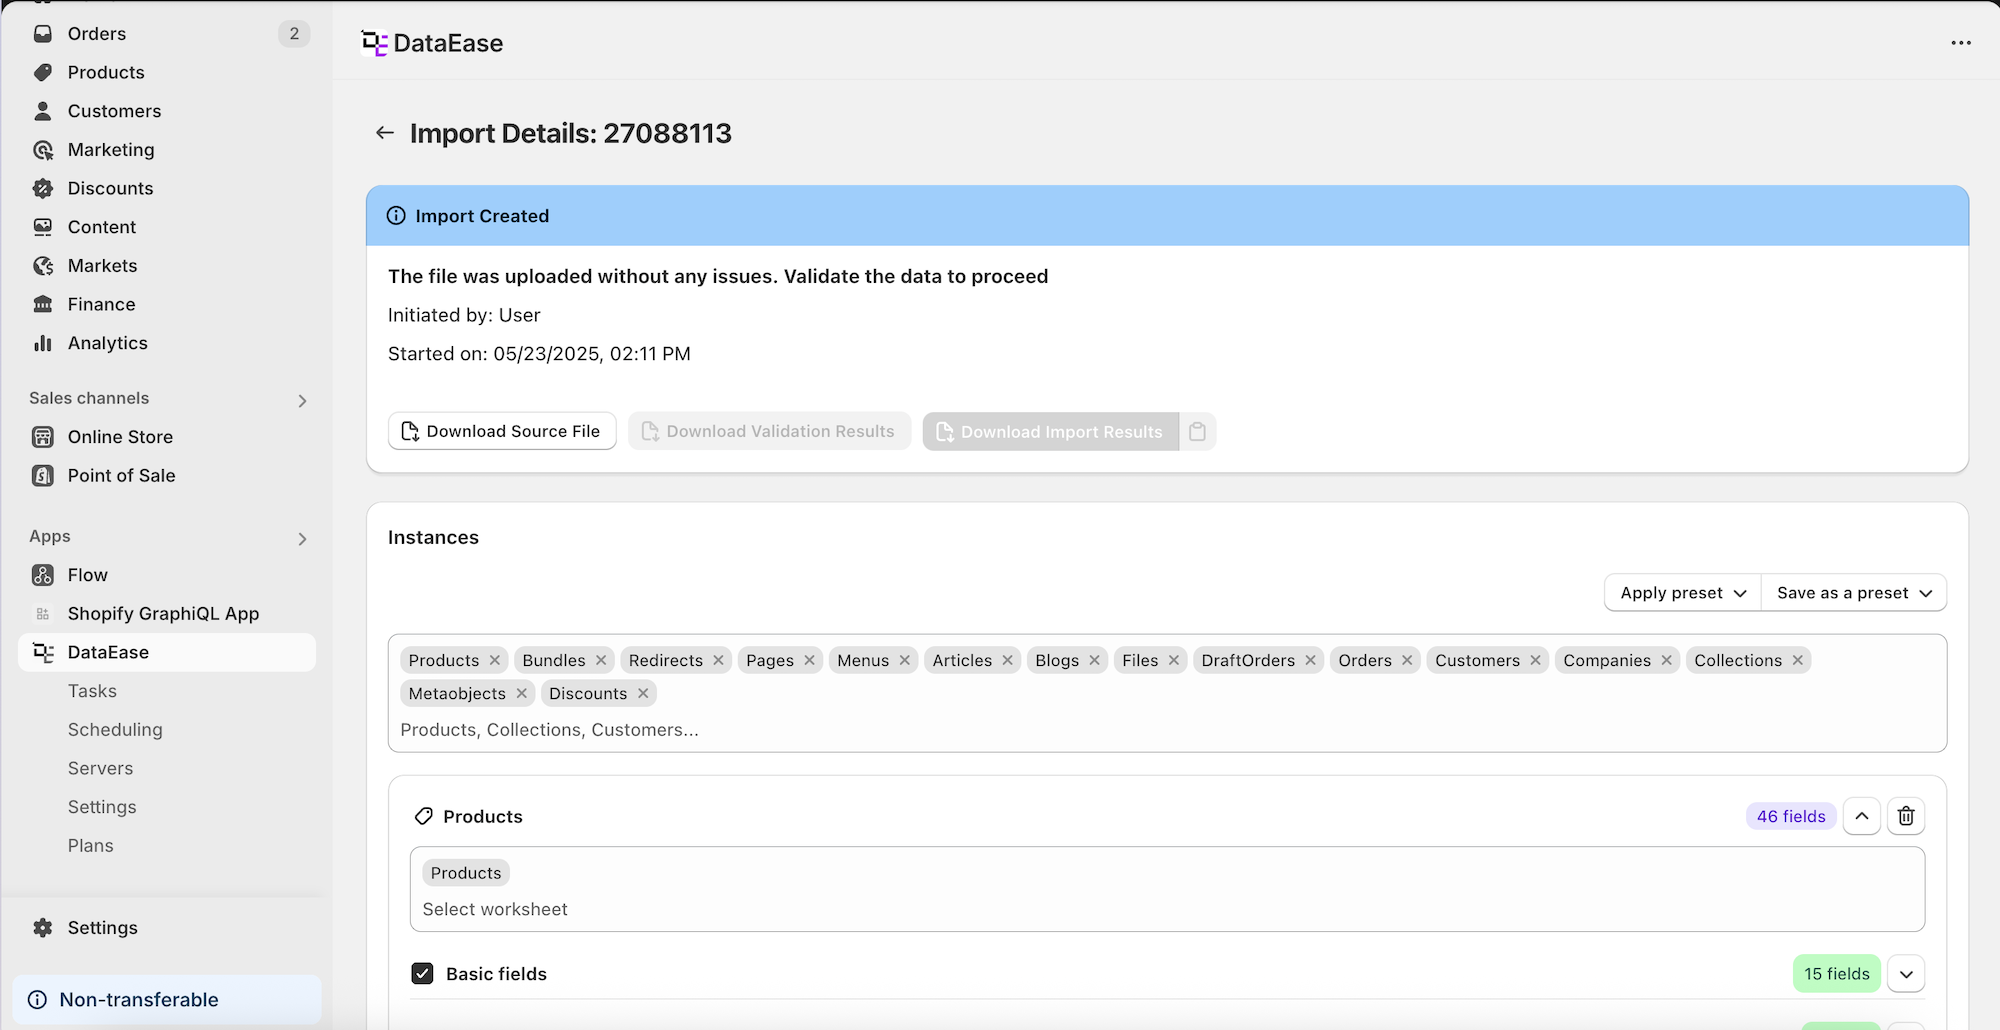Remove the Bundles tag
The height and width of the screenshot is (1030, 2000).
coord(601,660)
